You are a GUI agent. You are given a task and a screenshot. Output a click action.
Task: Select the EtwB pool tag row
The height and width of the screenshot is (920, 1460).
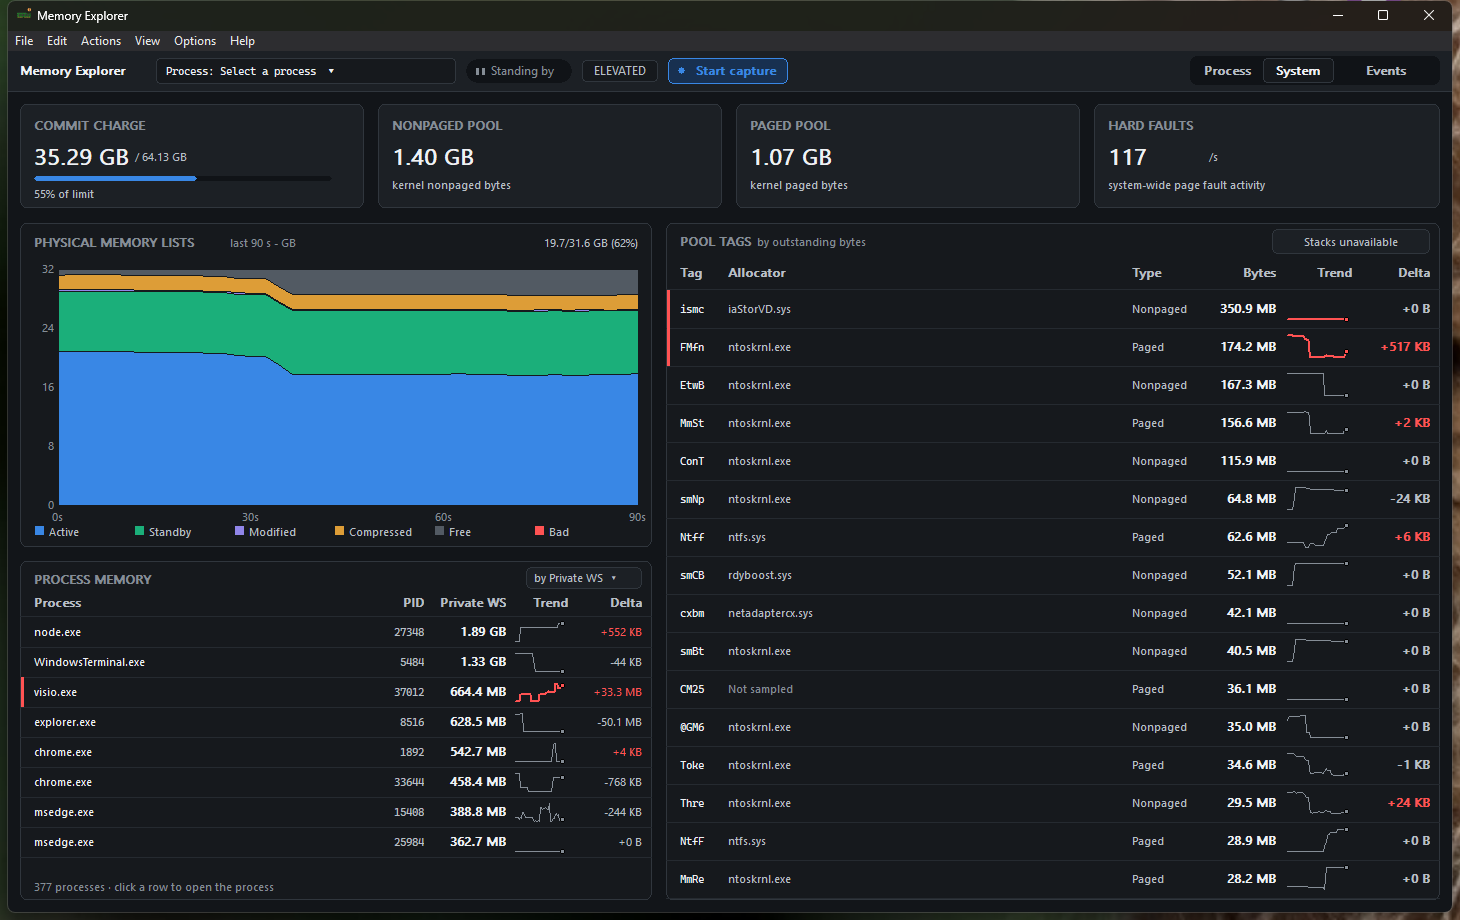(1053, 385)
